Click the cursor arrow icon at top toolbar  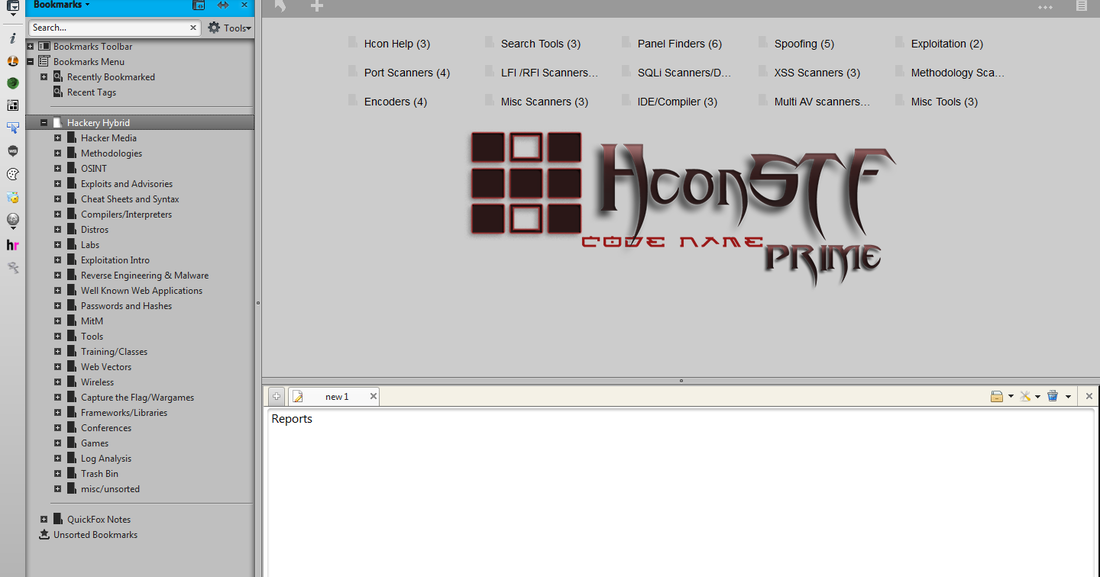click(280, 6)
